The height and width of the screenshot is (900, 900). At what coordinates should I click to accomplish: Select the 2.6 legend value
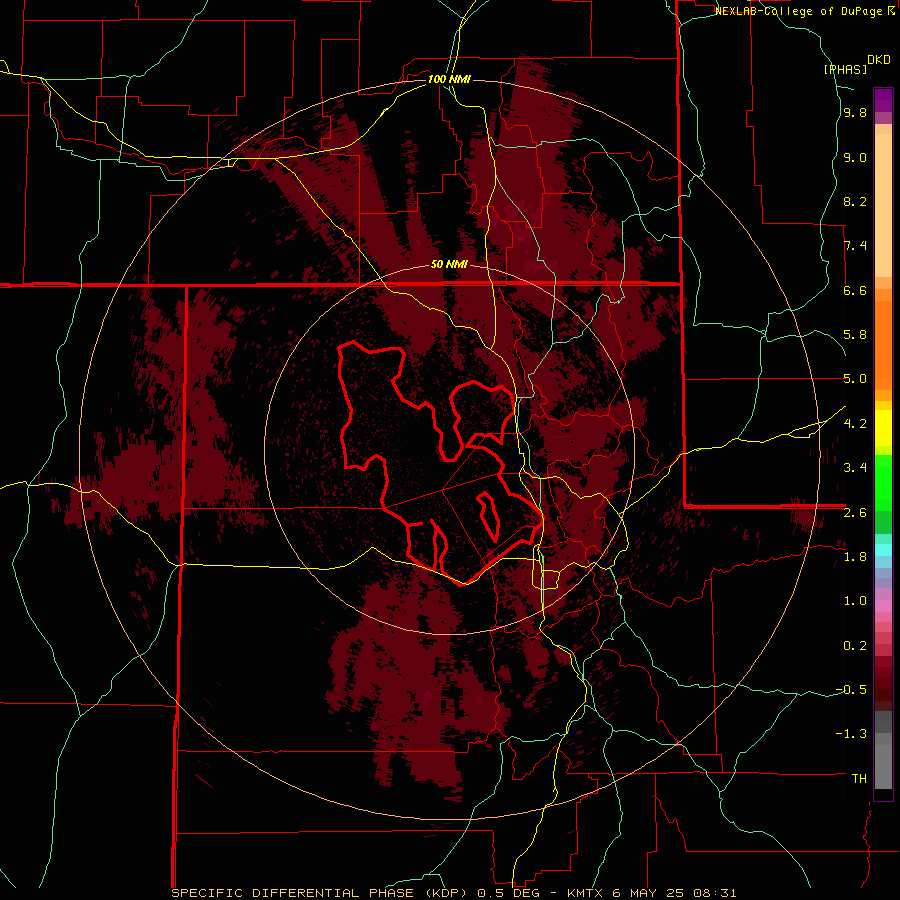[x=855, y=513]
